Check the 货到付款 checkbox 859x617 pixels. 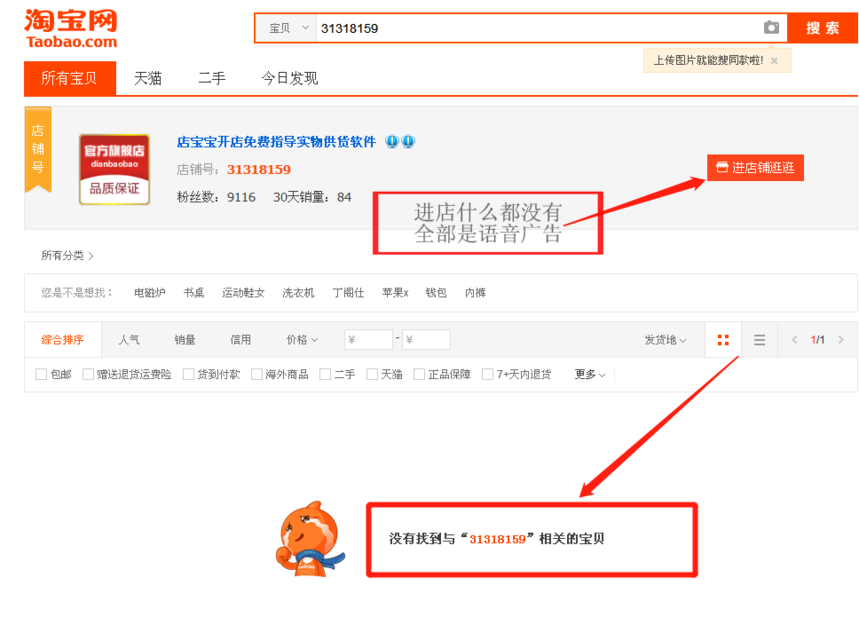pos(188,374)
